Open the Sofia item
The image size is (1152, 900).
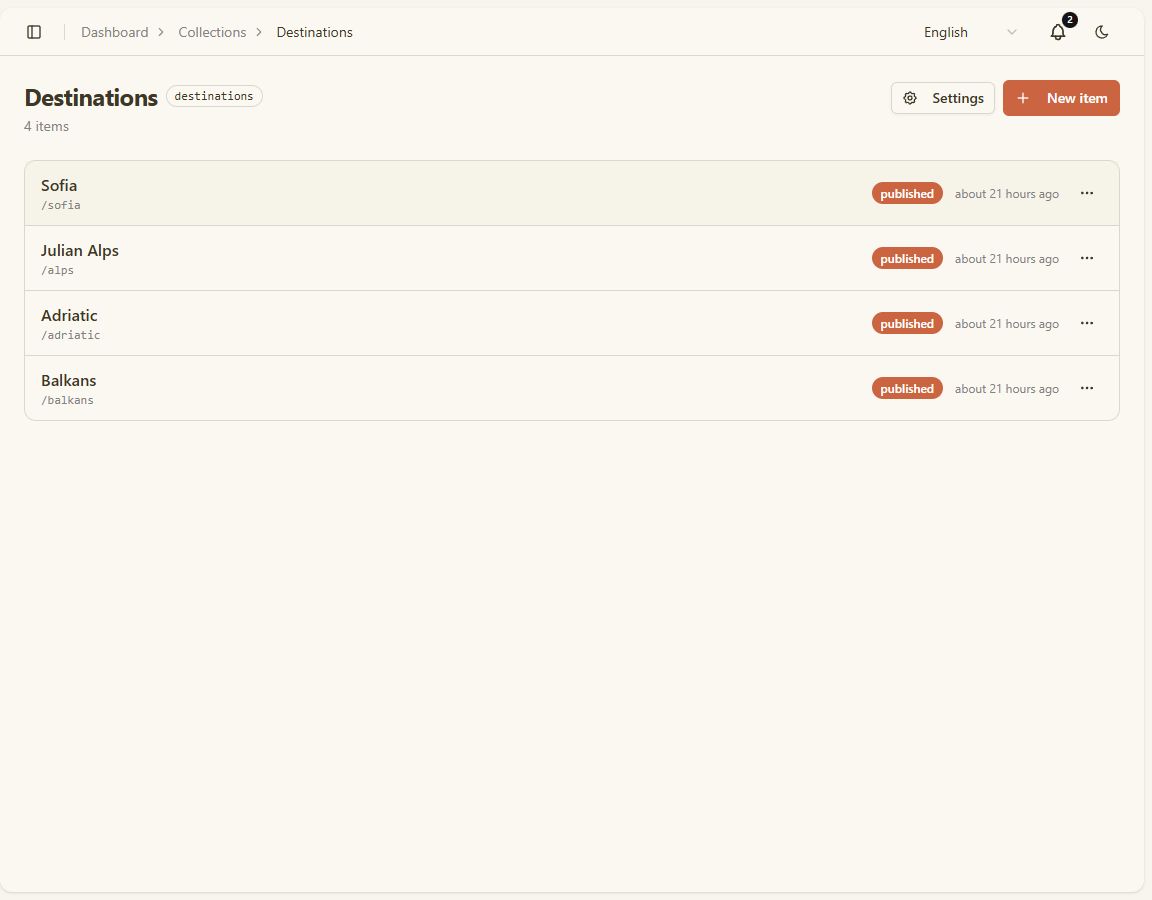click(x=572, y=193)
